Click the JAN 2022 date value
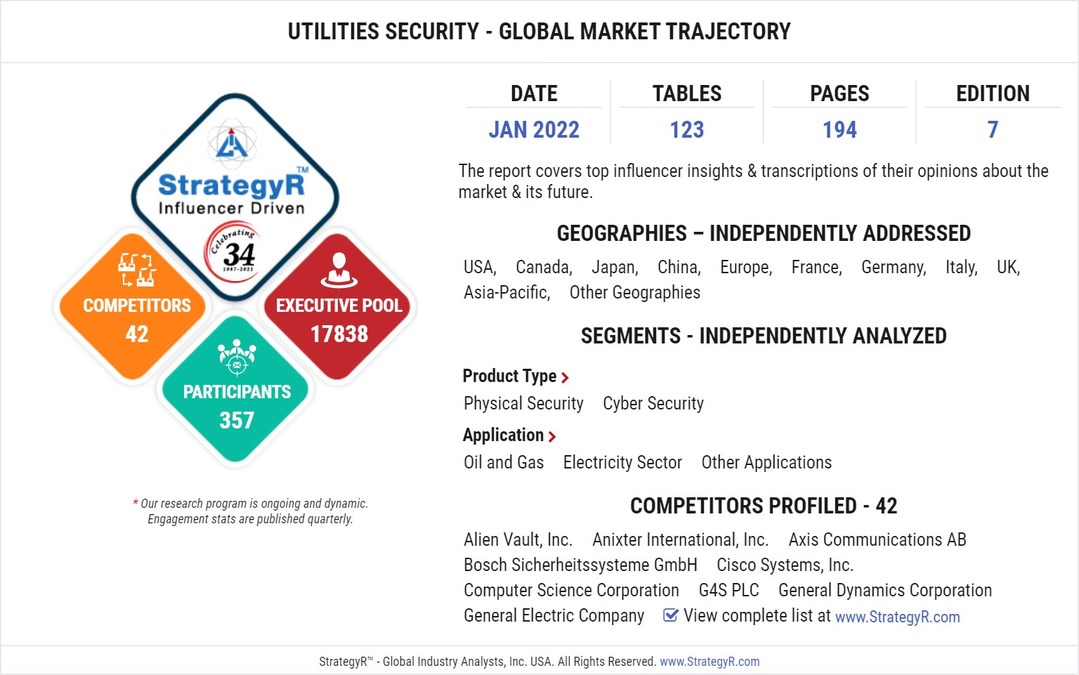The height and width of the screenshot is (675, 1079). pos(534,129)
